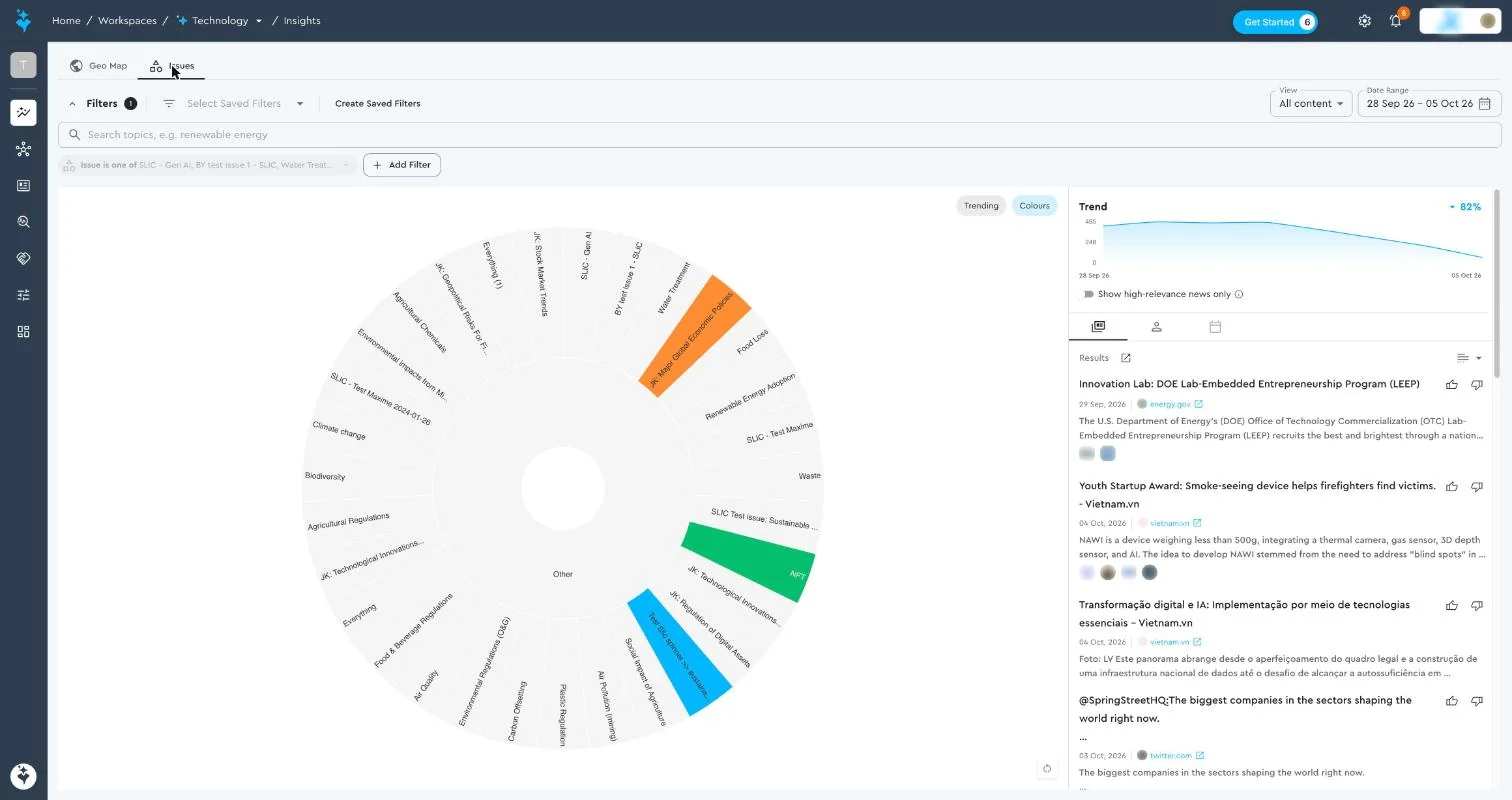
Task: Click Create Saved Filters
Action: pos(377,103)
